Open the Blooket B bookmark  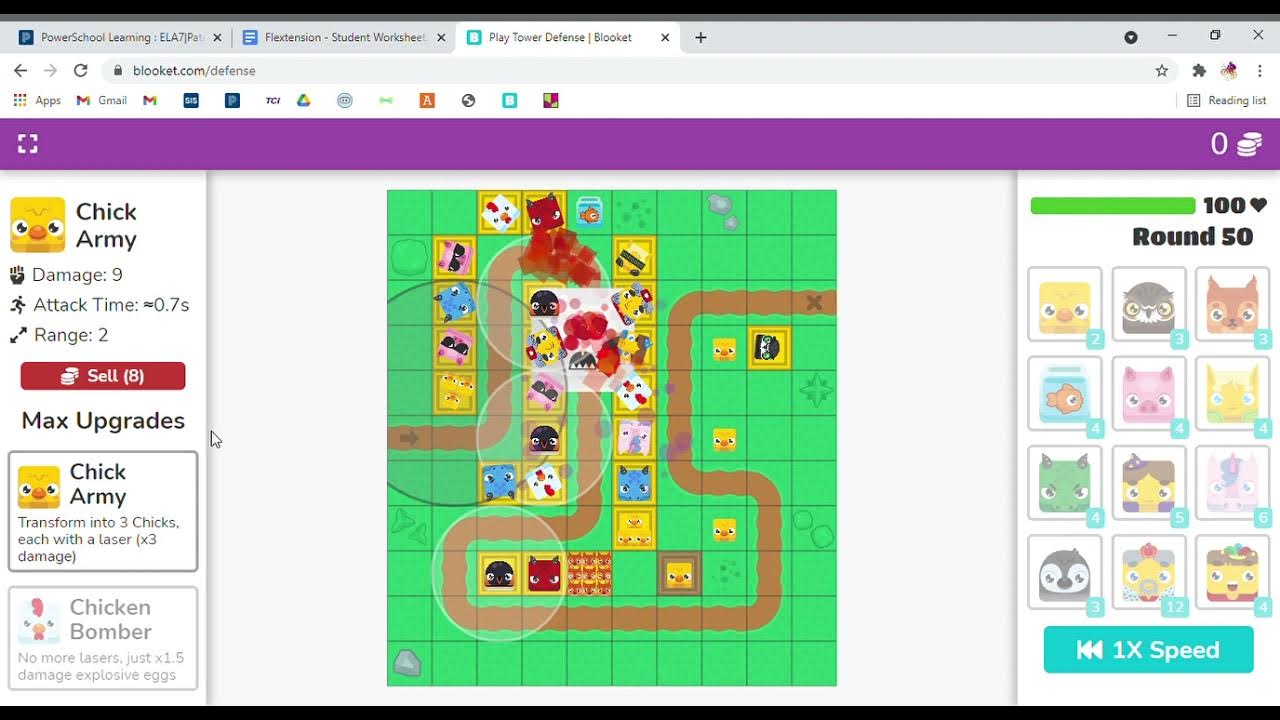click(509, 100)
